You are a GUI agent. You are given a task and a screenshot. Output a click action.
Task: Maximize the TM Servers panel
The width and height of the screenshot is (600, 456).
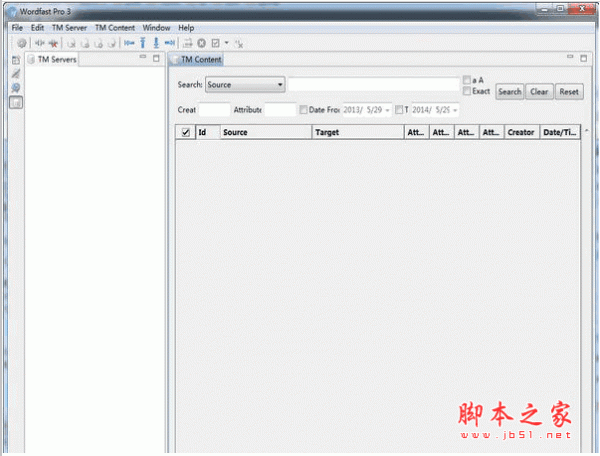coord(156,58)
